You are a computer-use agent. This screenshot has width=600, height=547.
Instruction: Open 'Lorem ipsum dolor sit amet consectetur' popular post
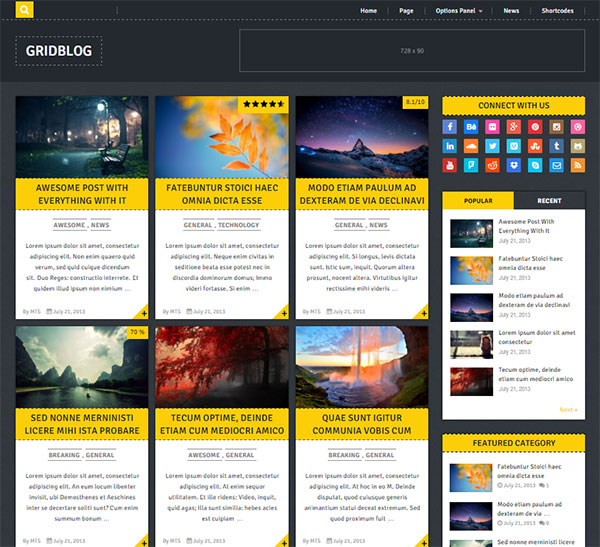(537, 337)
